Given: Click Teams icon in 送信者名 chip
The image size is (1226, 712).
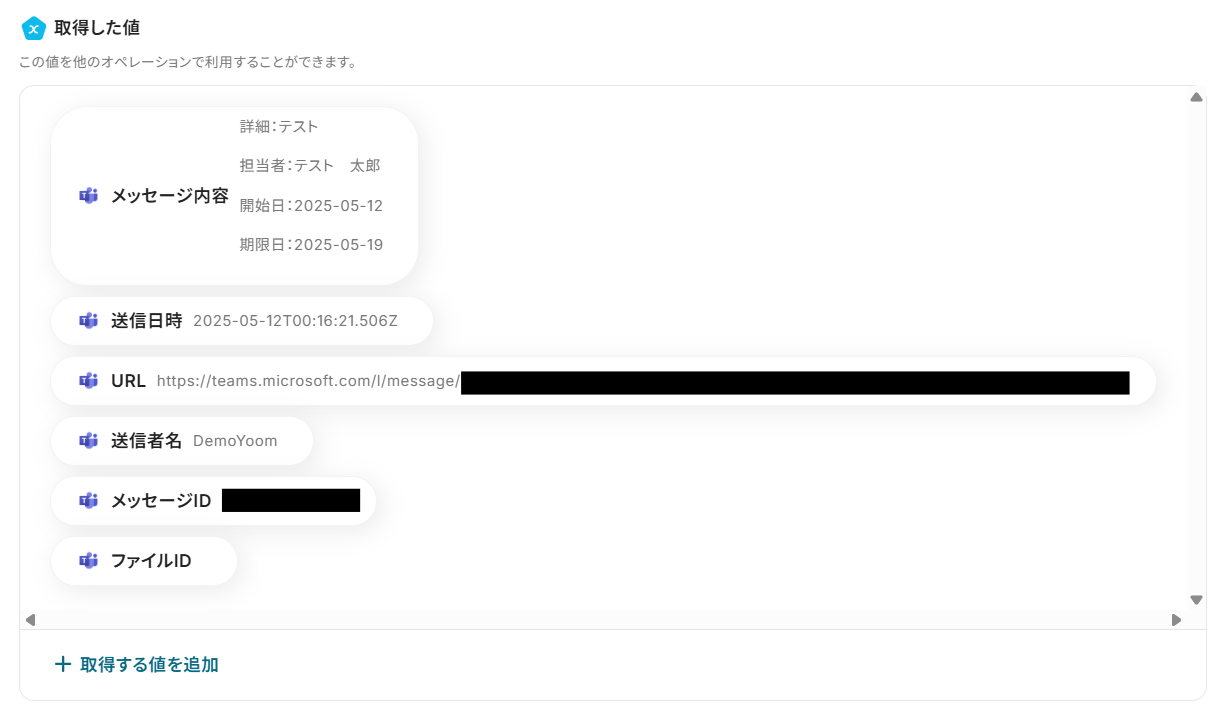Looking at the screenshot, I should coord(89,441).
